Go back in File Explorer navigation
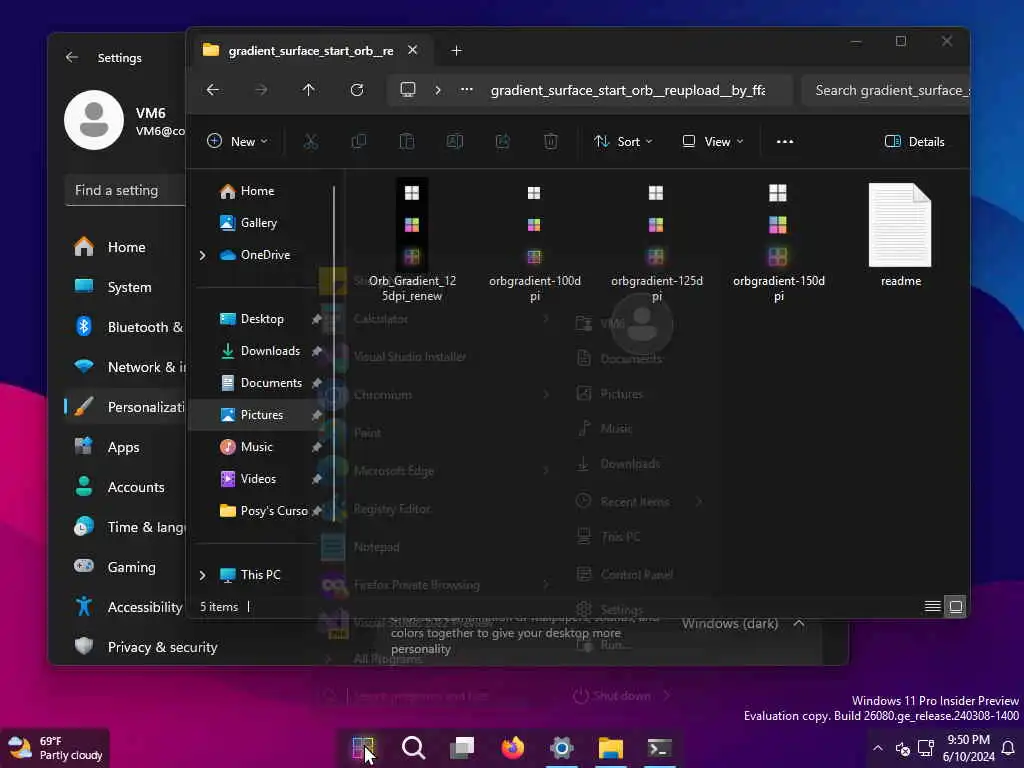 [x=213, y=90]
